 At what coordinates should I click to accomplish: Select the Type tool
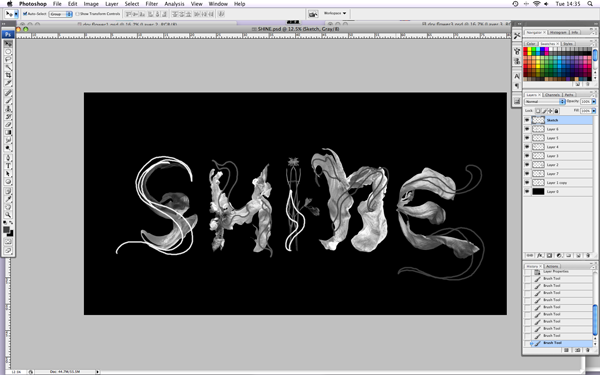pos(8,166)
